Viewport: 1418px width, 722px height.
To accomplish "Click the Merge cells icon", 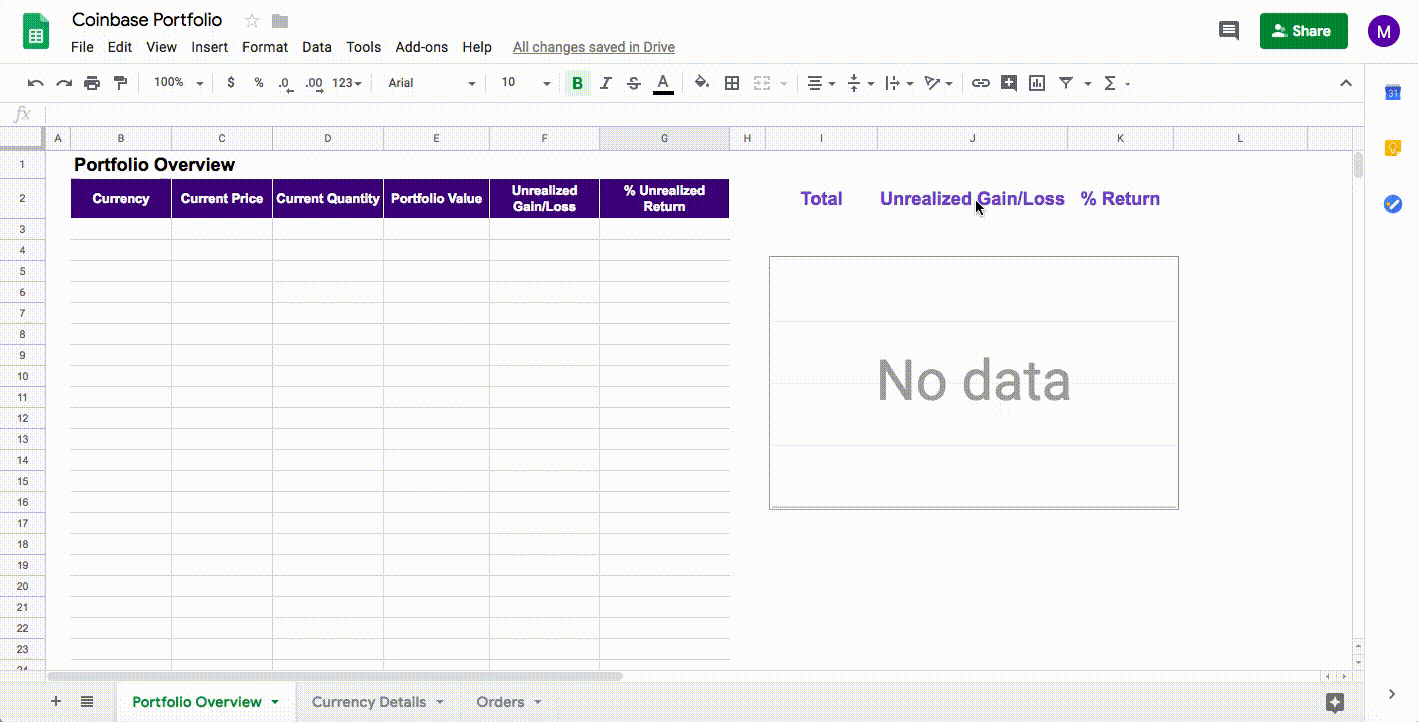I will point(762,83).
